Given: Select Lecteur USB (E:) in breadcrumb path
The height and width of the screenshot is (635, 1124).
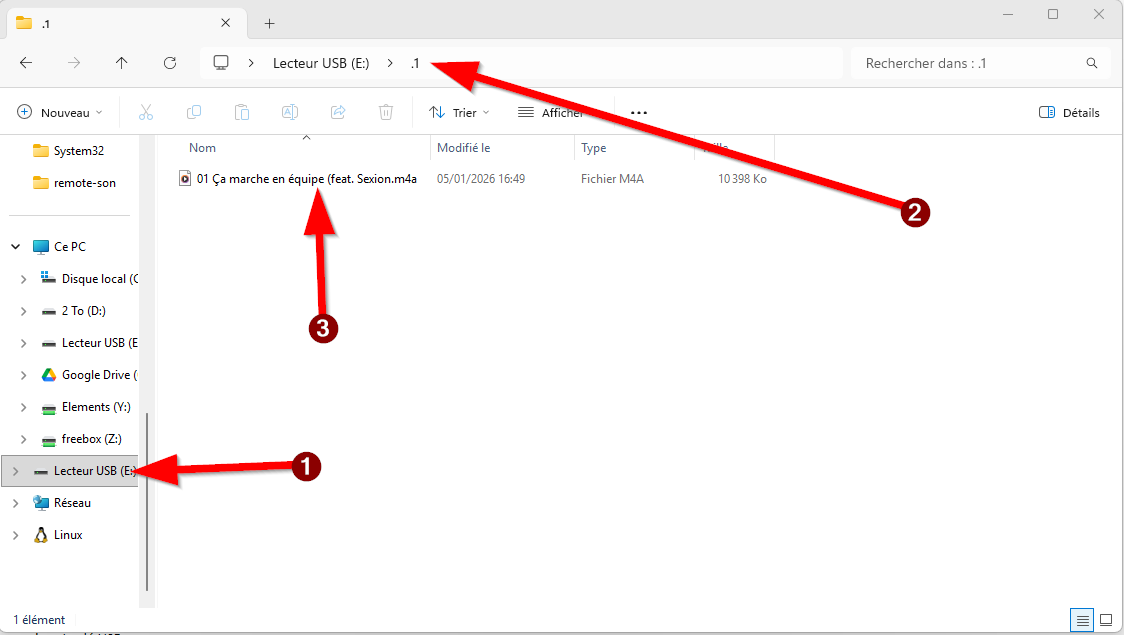Looking at the screenshot, I should 320,63.
